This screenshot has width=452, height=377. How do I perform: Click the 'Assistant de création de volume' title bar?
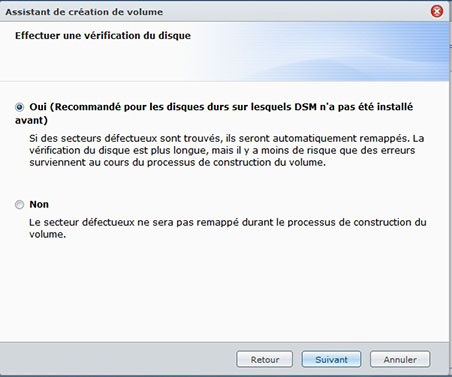click(84, 12)
